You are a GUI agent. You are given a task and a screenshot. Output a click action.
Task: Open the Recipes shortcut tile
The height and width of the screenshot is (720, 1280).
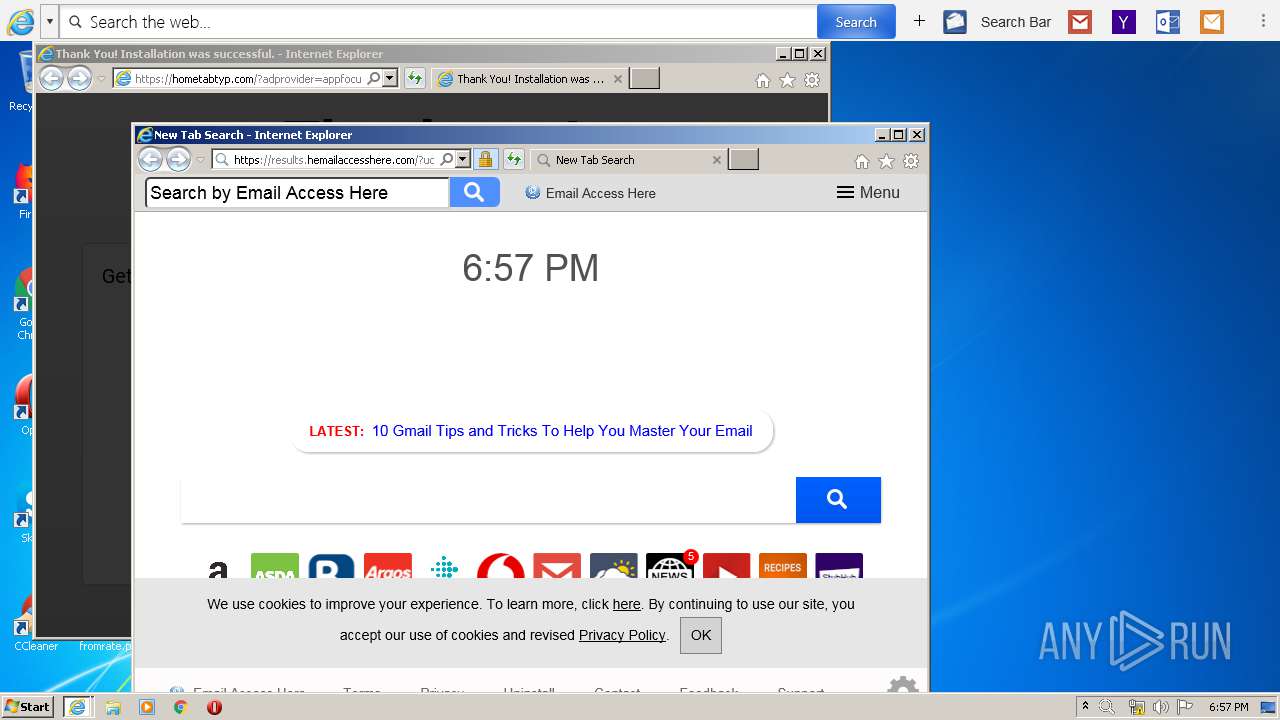coord(783,566)
